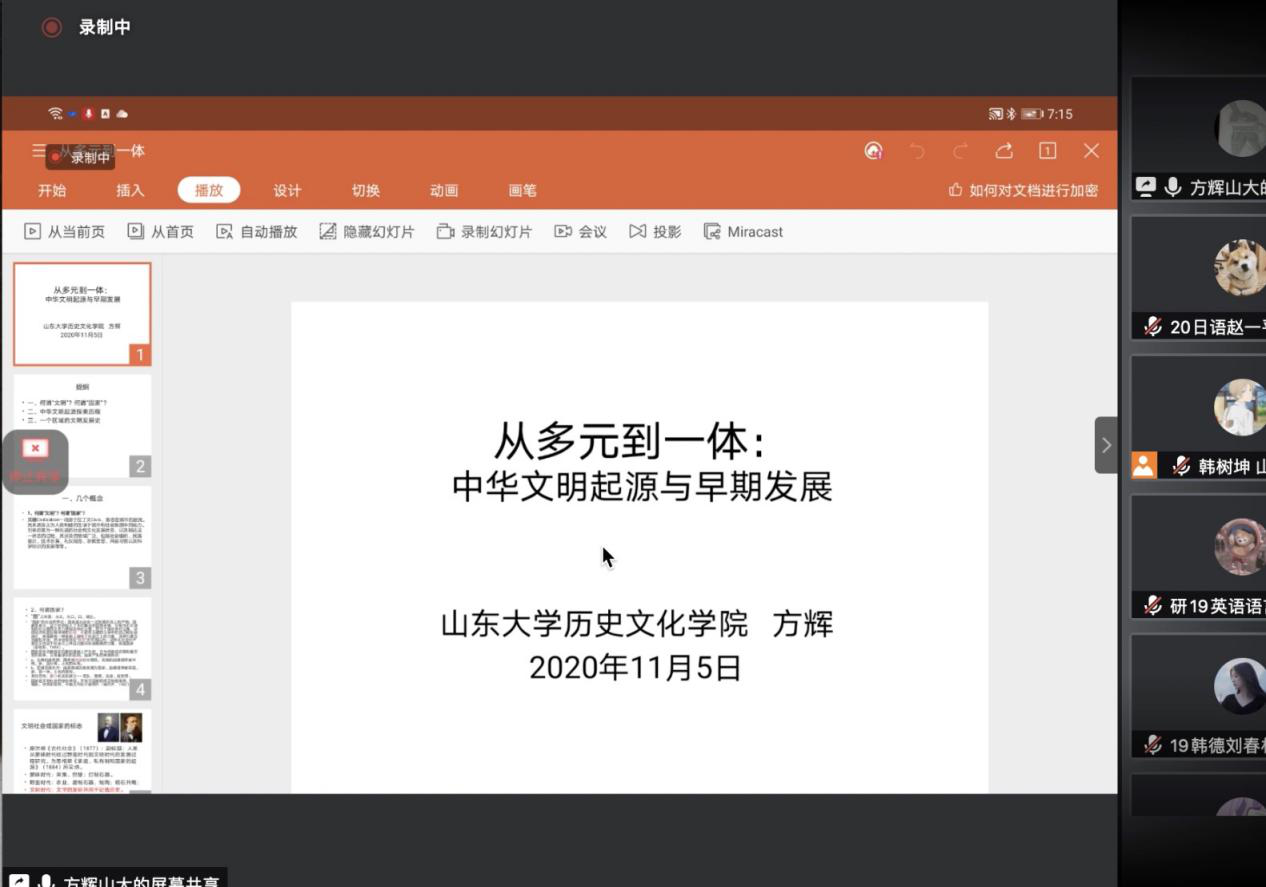Click 如何对文档进行加密 link

coord(1023,190)
